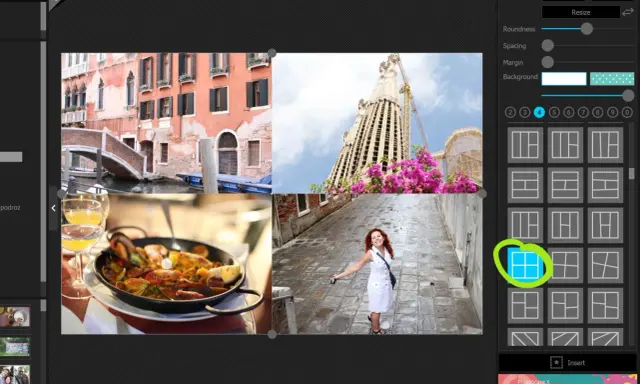The image size is (640, 384).
Task: Click the star frame icon beside Insert
Action: click(556, 362)
